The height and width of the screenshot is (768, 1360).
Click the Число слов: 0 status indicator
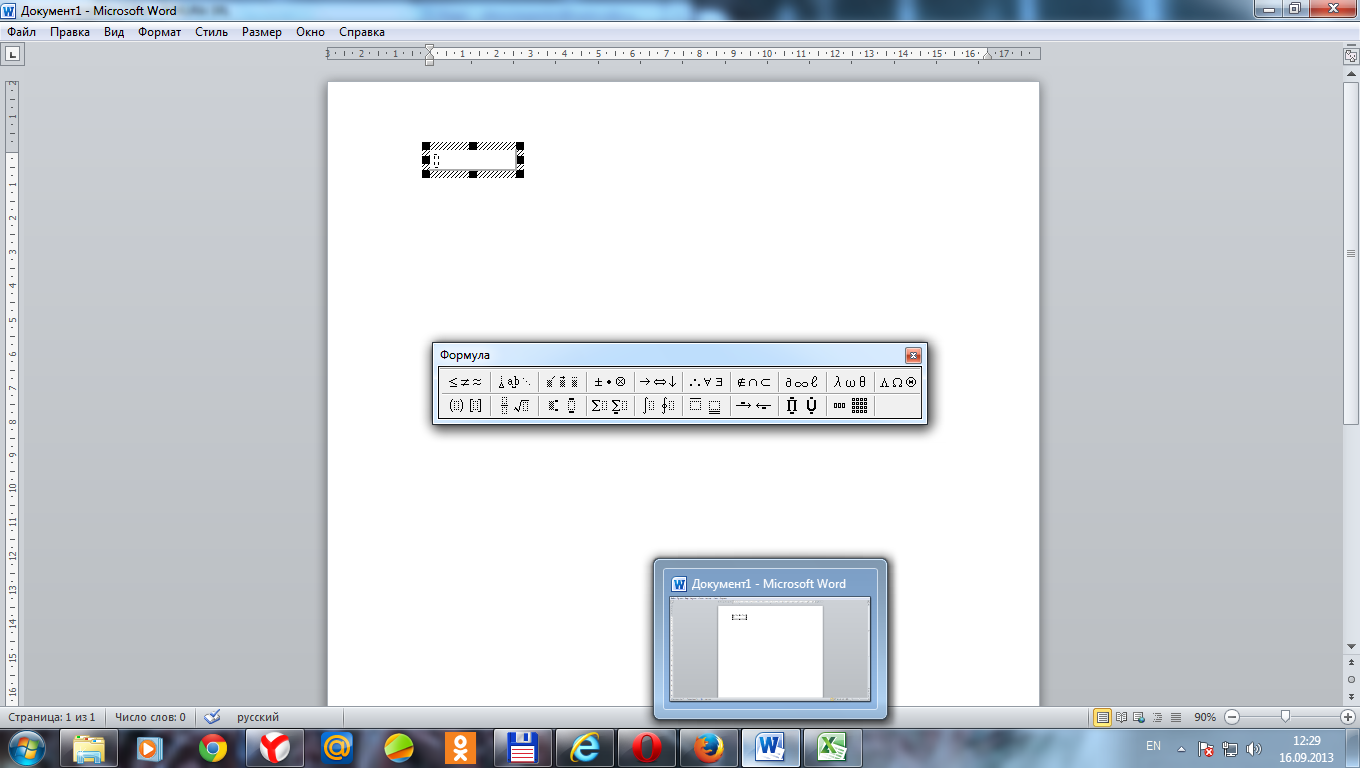(150, 717)
